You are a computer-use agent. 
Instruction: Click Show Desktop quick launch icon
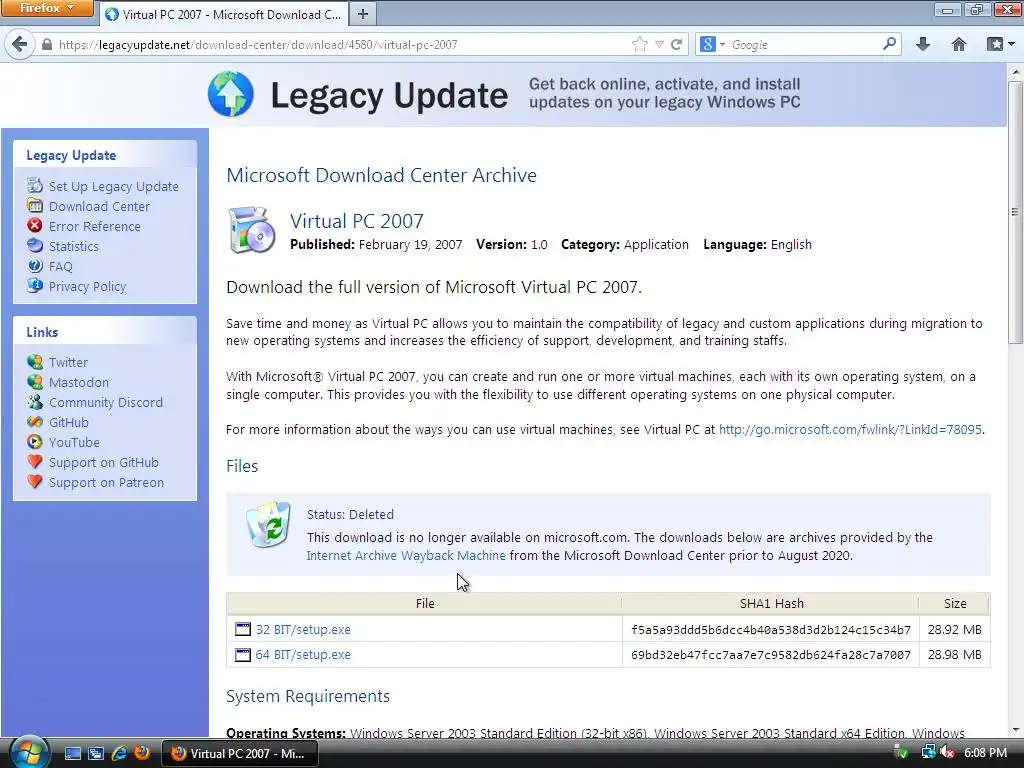[x=72, y=753]
